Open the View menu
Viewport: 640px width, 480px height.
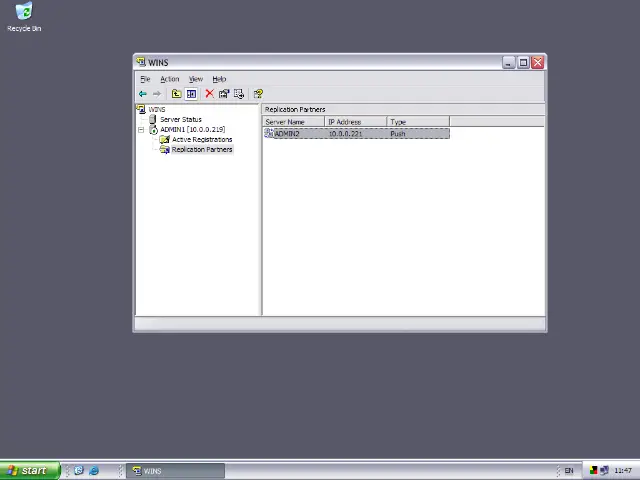(x=195, y=79)
